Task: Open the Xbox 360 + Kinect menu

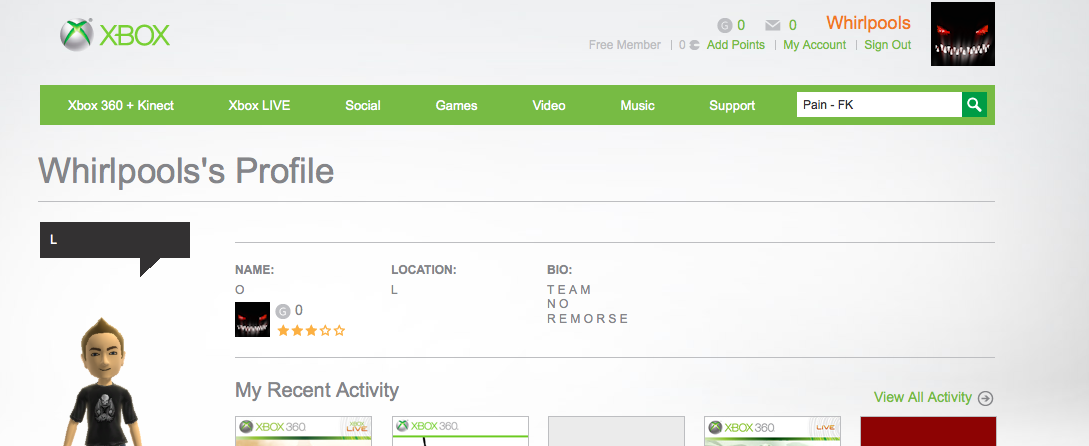Action: (x=121, y=106)
